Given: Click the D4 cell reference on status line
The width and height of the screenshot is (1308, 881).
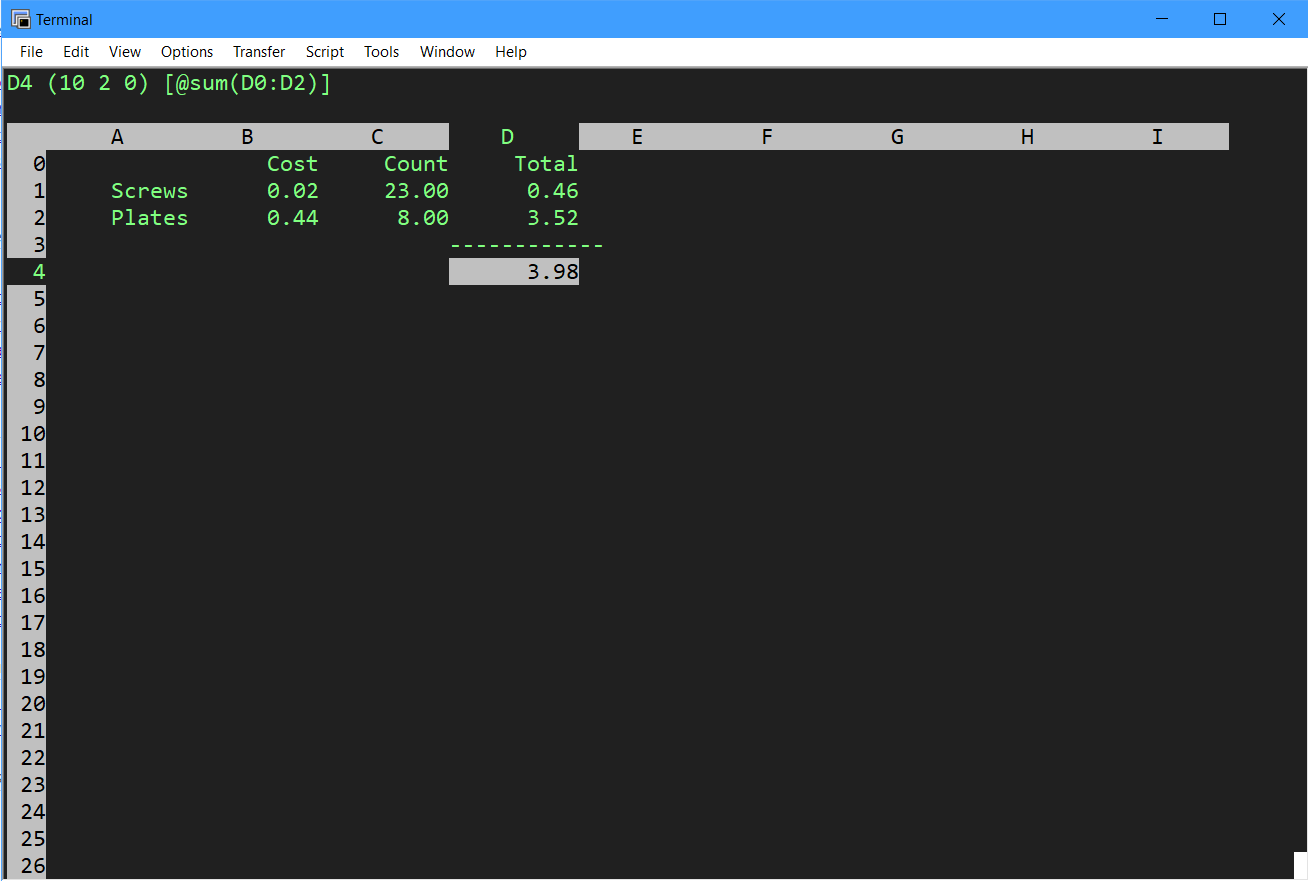Looking at the screenshot, I should (20, 83).
